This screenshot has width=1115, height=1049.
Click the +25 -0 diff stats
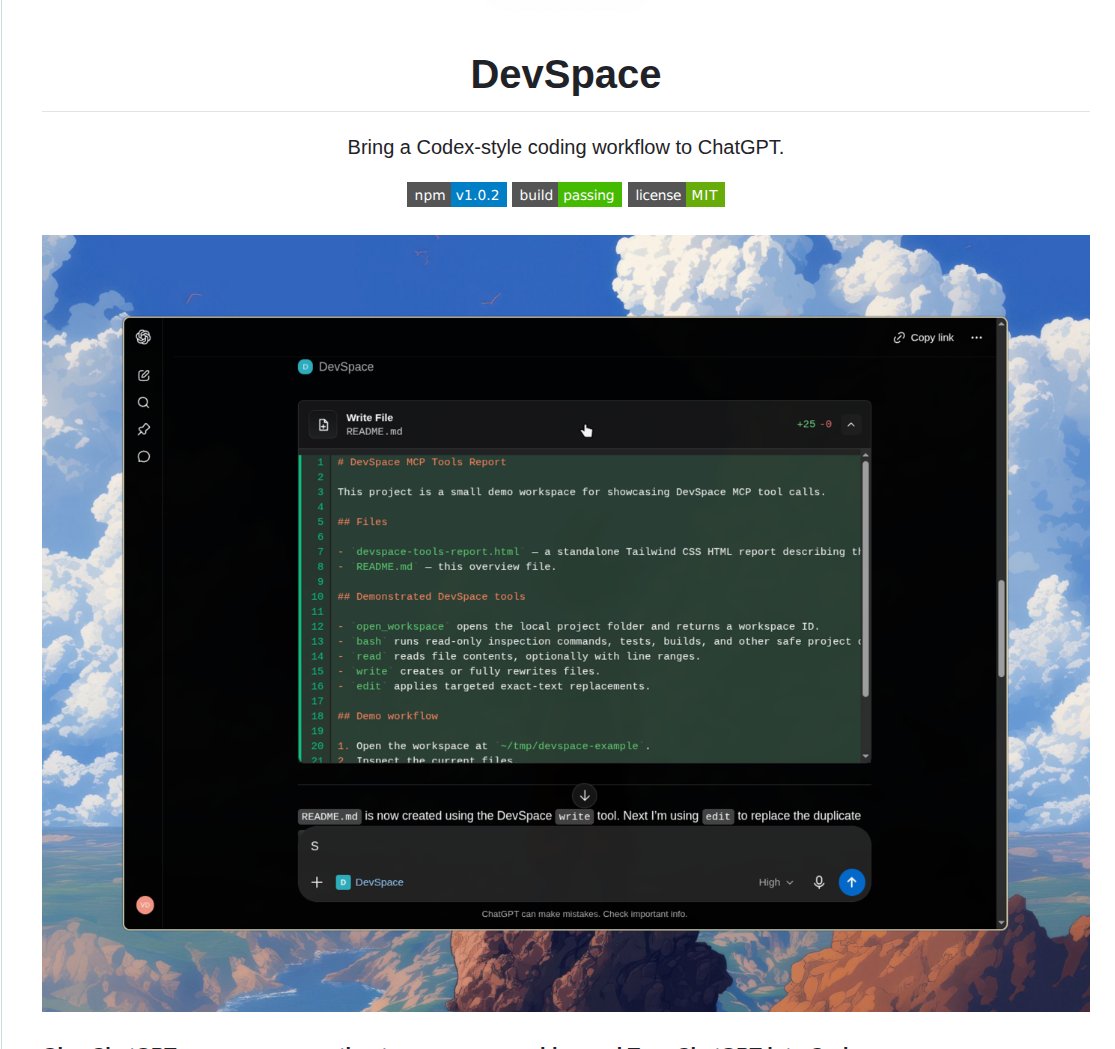point(813,424)
